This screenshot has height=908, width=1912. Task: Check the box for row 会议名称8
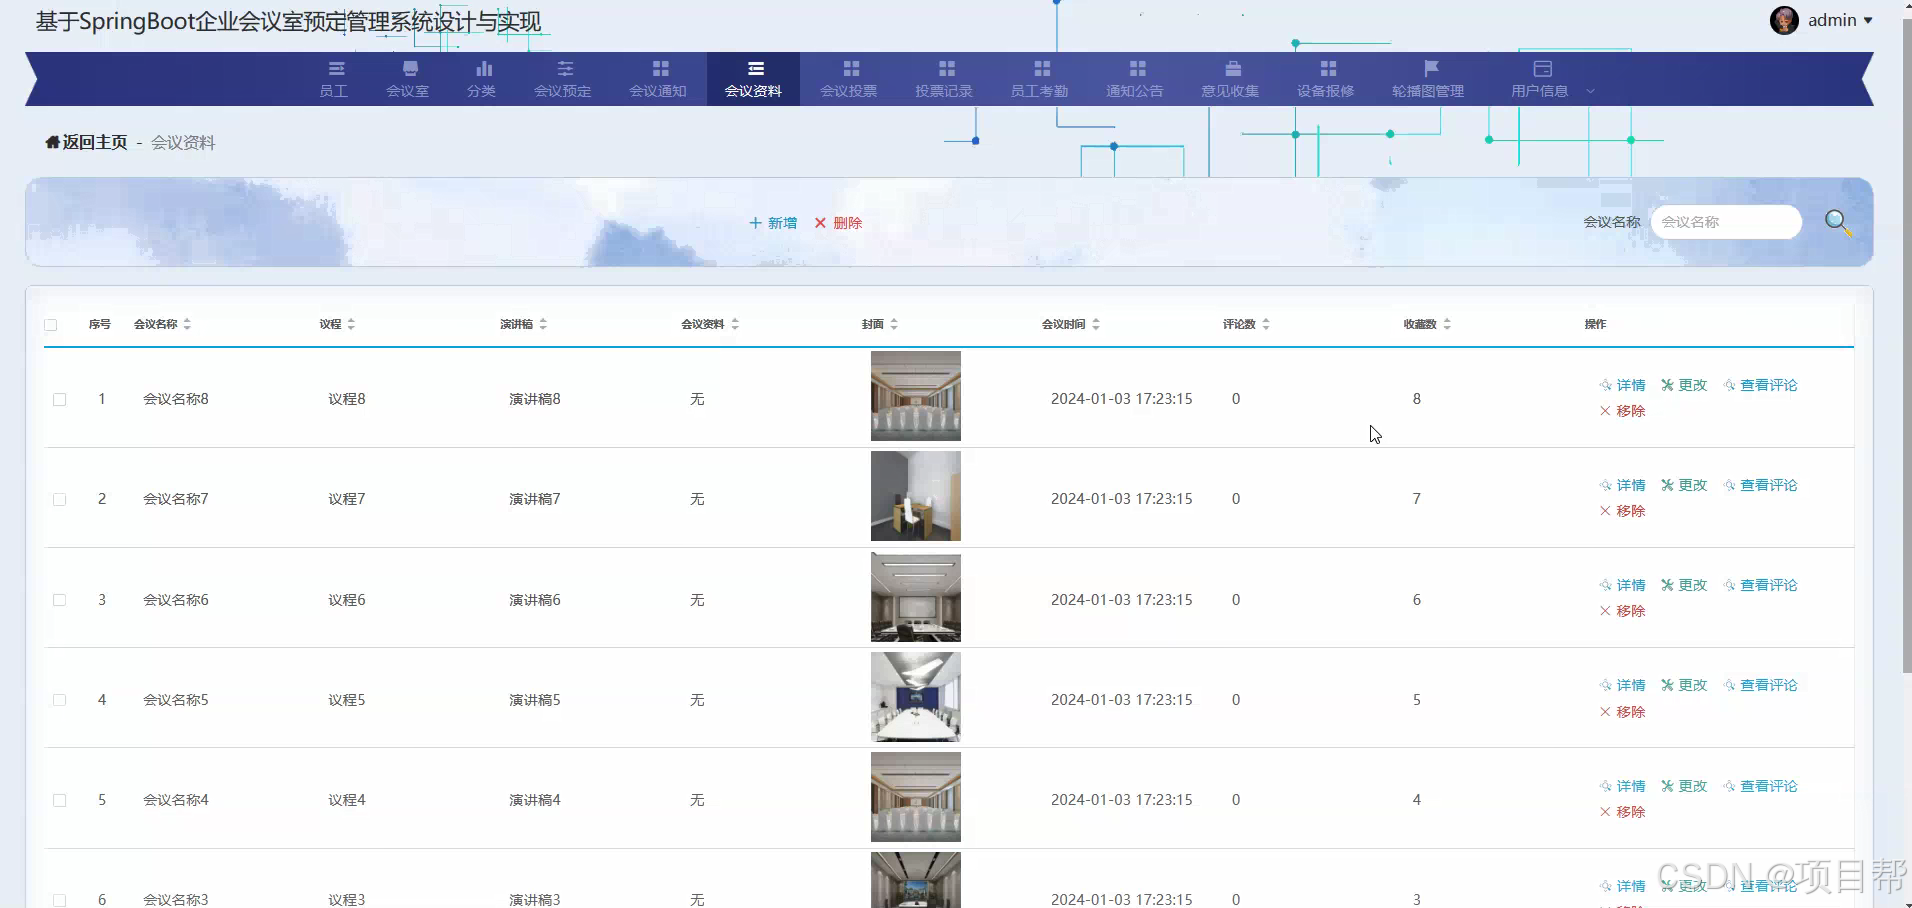60,400
